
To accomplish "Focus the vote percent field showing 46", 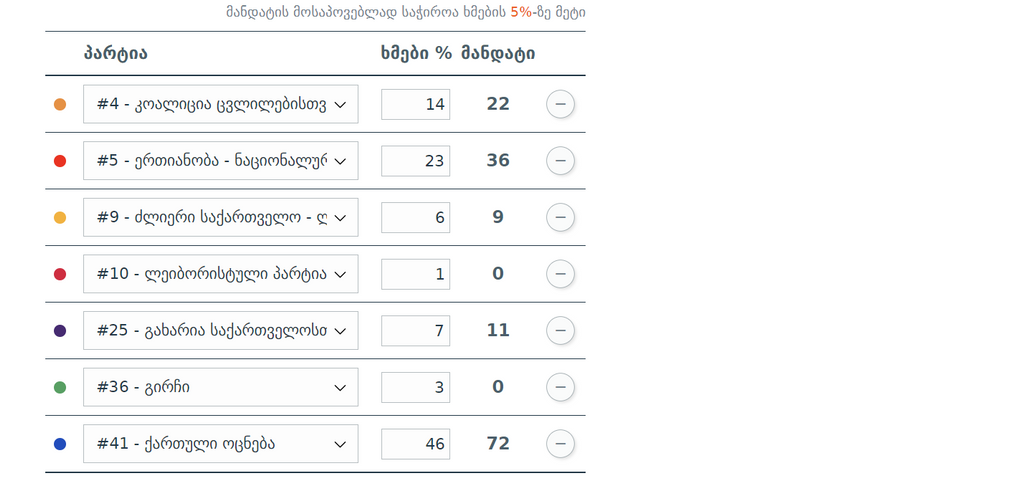I will point(415,443).
